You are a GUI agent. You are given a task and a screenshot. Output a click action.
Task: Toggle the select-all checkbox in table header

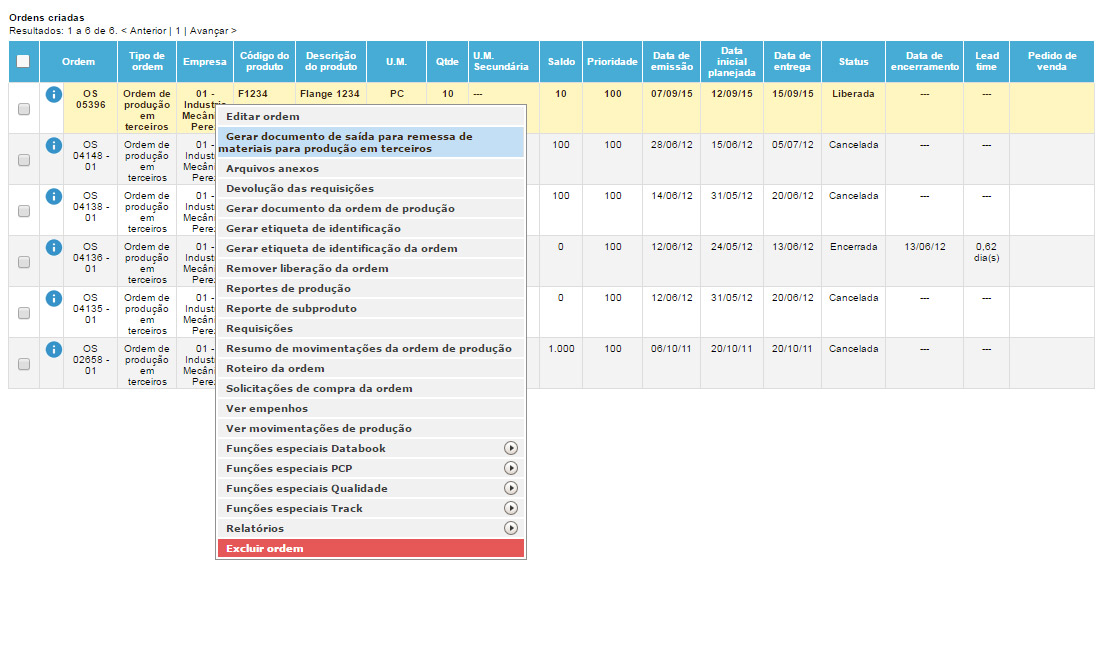(23, 61)
